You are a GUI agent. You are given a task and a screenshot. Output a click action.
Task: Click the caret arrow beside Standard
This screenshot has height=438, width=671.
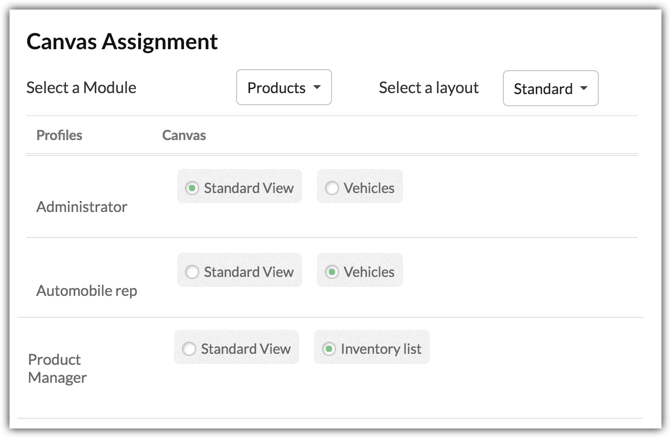click(x=583, y=89)
